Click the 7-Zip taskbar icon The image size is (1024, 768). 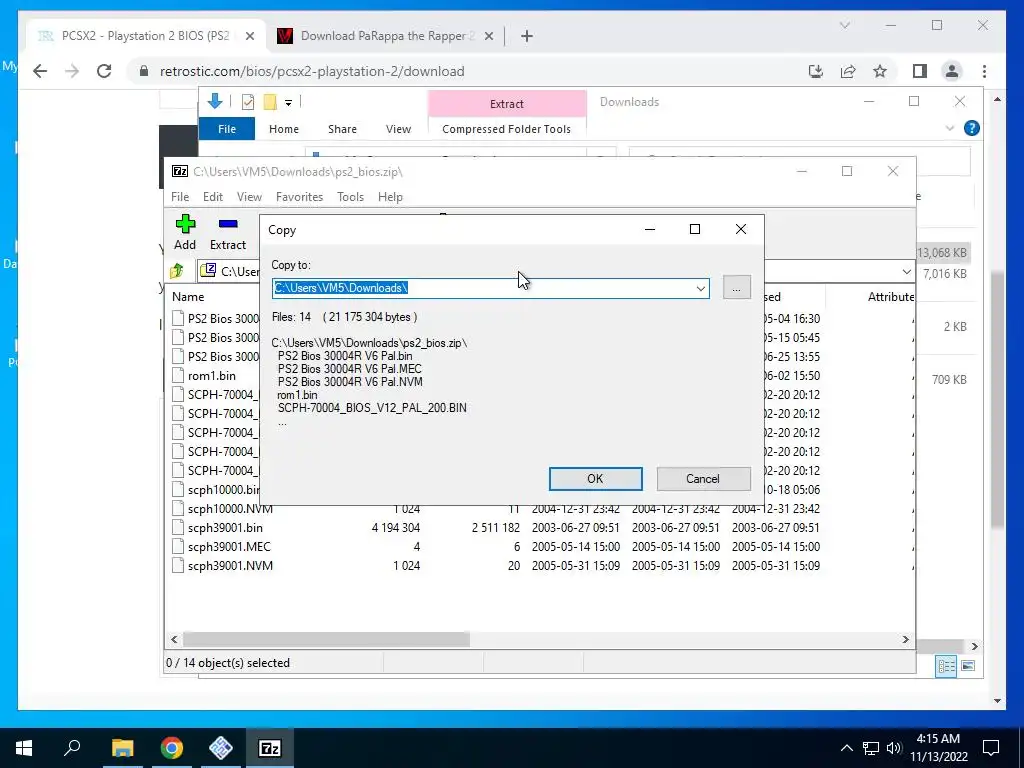point(270,748)
